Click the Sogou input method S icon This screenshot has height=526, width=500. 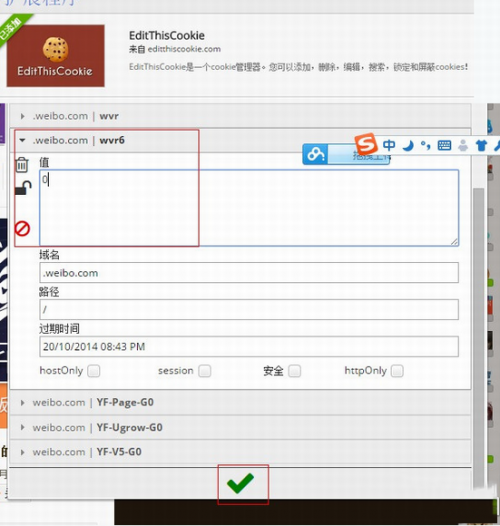[x=366, y=144]
